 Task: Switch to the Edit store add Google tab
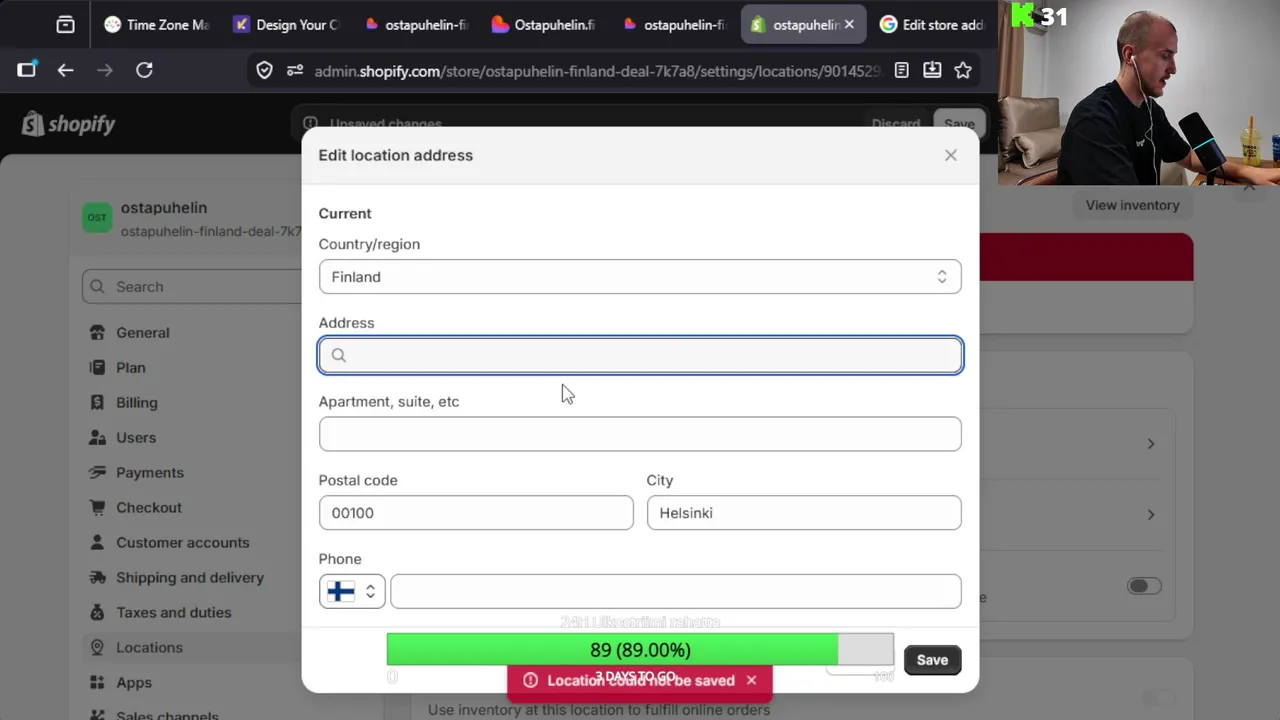931,25
